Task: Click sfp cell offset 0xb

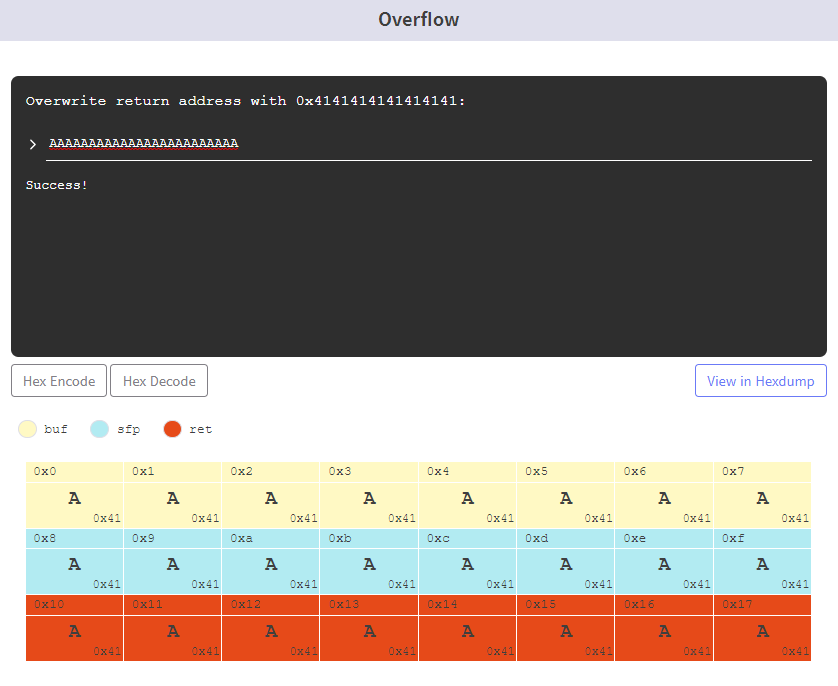Action: point(369,561)
